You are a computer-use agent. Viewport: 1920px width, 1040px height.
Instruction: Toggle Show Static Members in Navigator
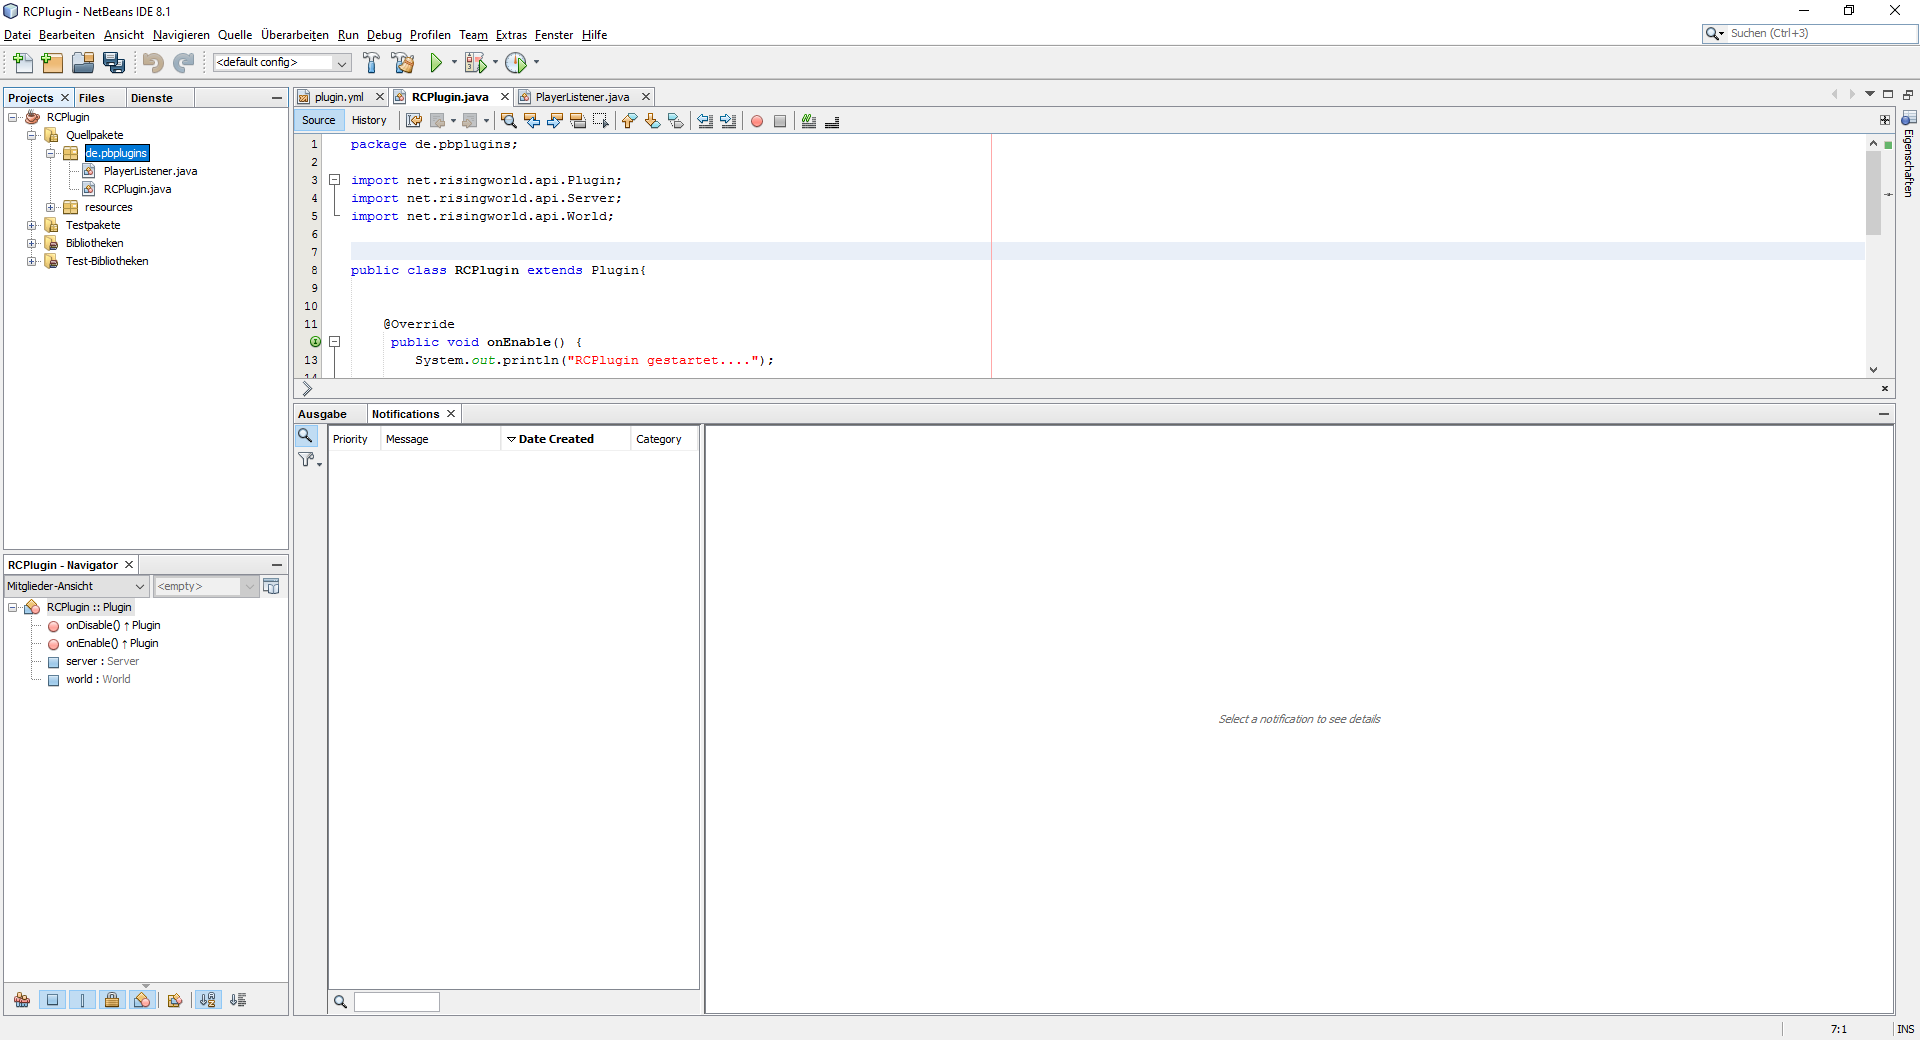tap(82, 1000)
